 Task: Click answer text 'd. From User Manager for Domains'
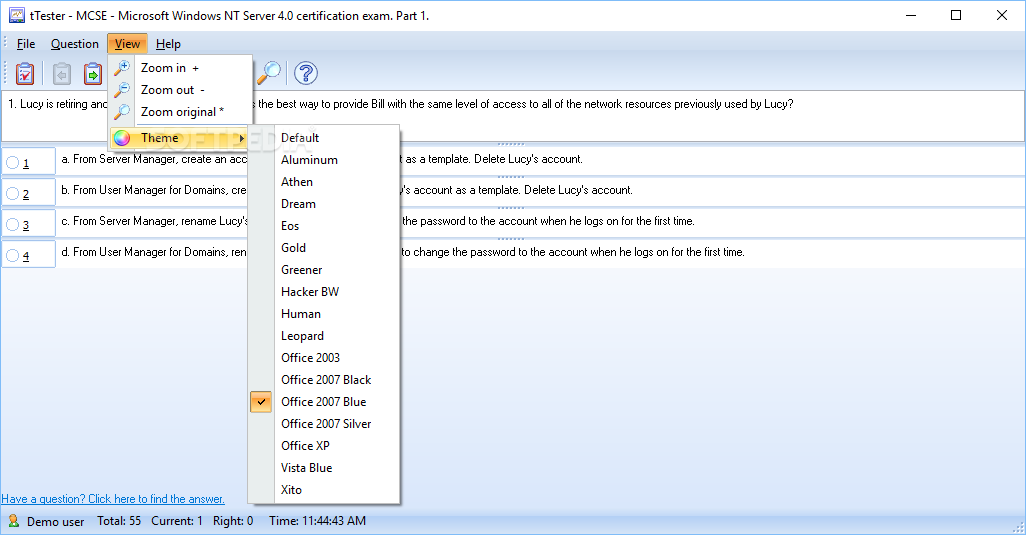(x=154, y=252)
